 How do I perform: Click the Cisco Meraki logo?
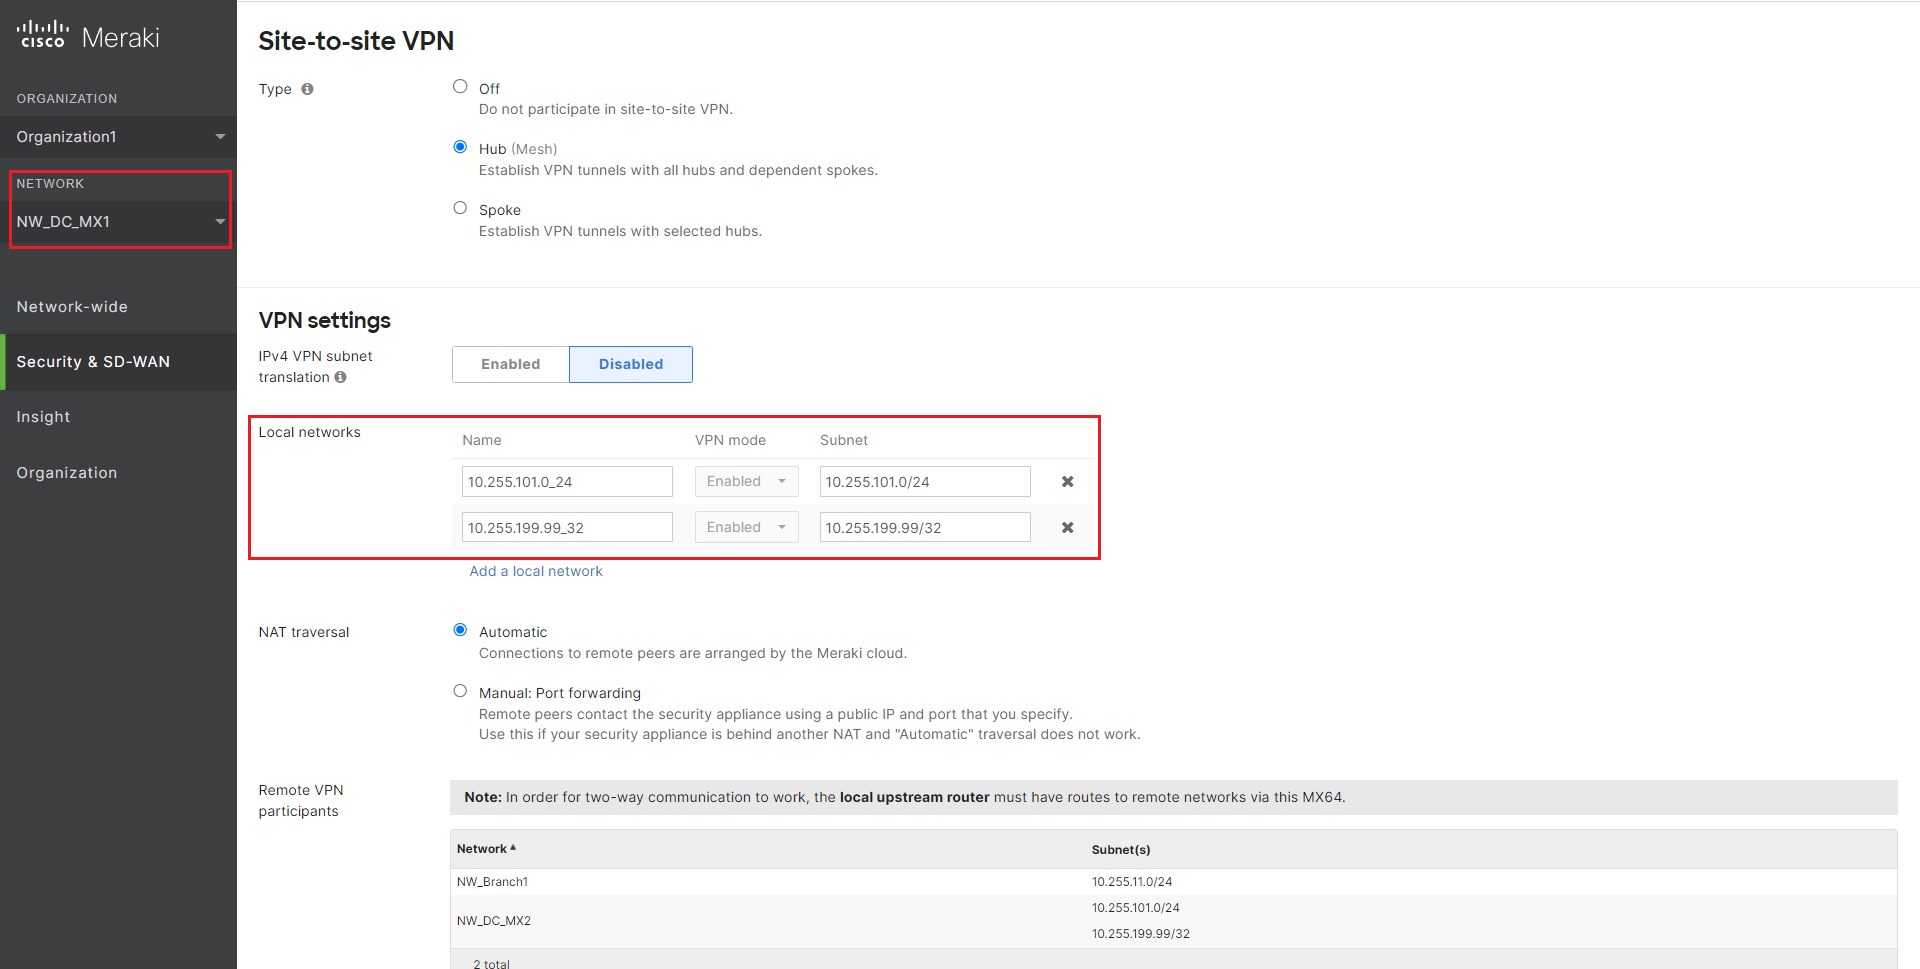88,34
